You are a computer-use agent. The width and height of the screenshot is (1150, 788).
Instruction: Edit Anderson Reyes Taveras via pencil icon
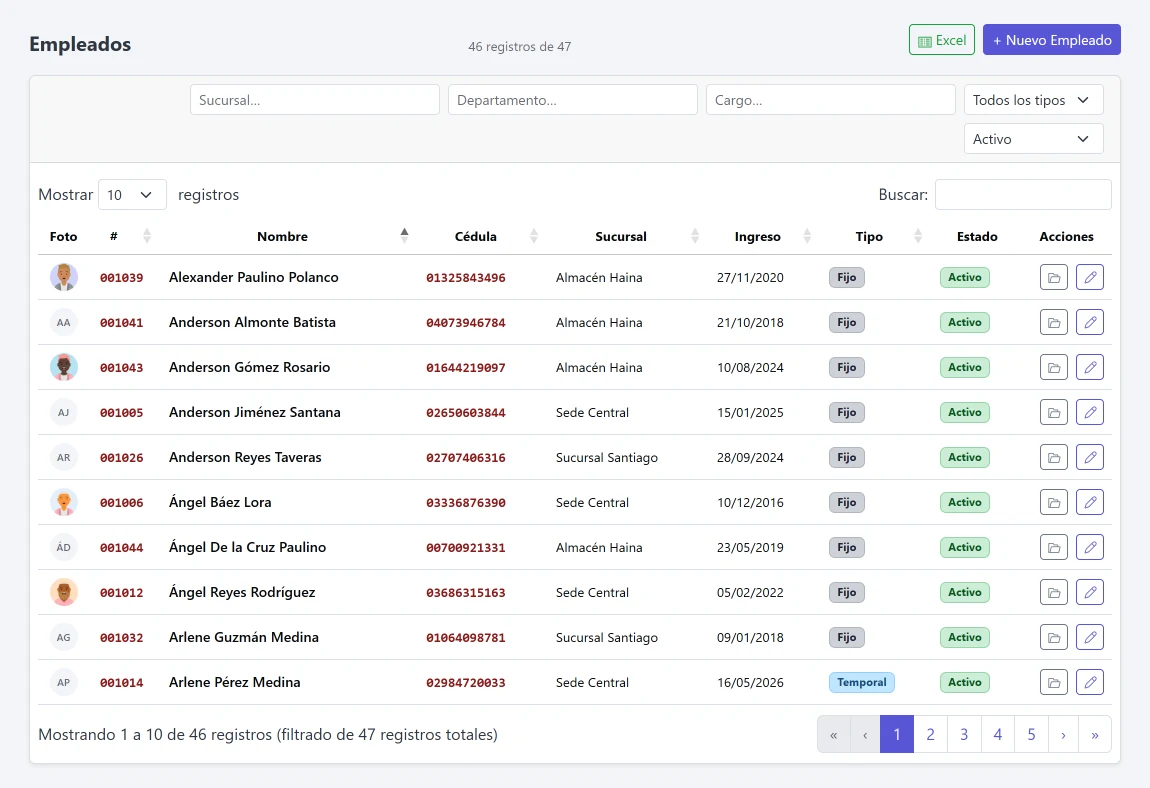[1090, 457]
